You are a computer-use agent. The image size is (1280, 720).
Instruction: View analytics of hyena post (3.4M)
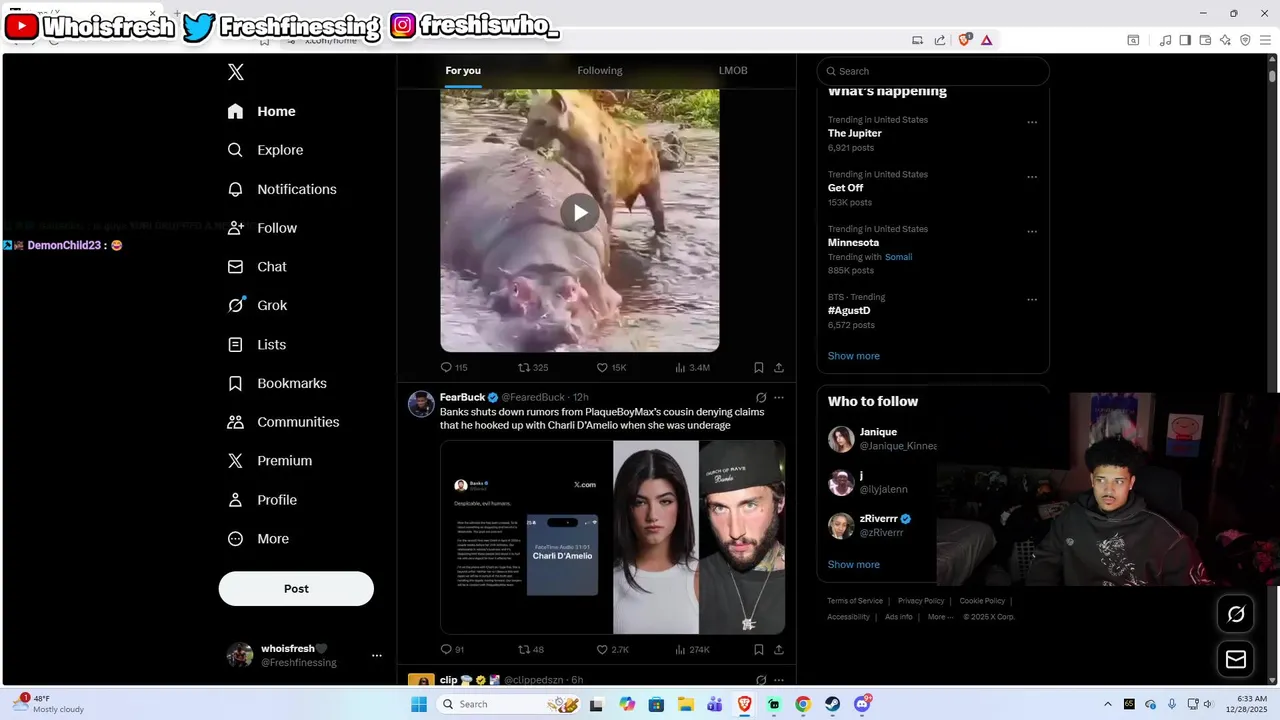(692, 367)
